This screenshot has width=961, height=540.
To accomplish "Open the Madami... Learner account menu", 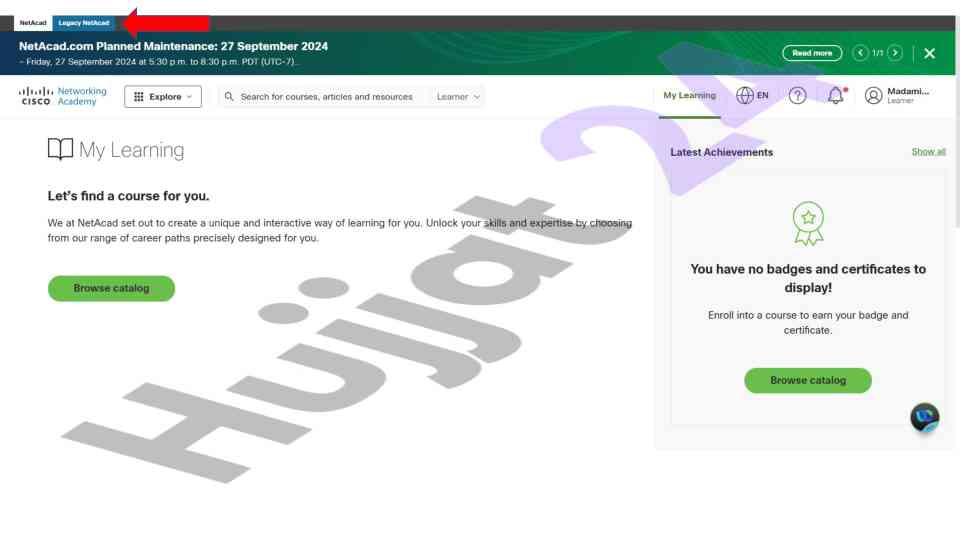I will click(899, 96).
